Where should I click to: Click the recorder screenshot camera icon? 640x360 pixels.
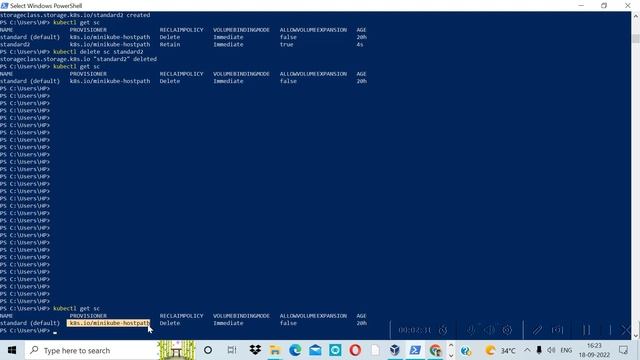[558, 330]
